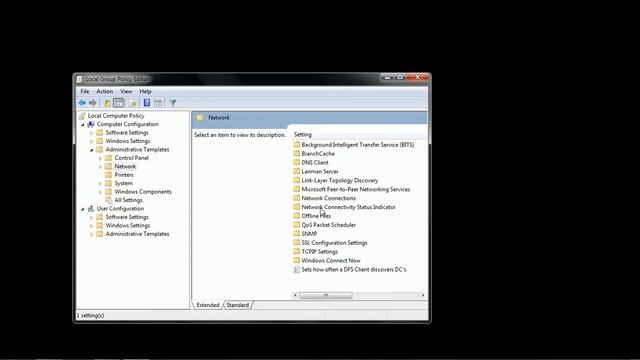Select Network in the left tree
The width and height of the screenshot is (640, 360).
(125, 167)
